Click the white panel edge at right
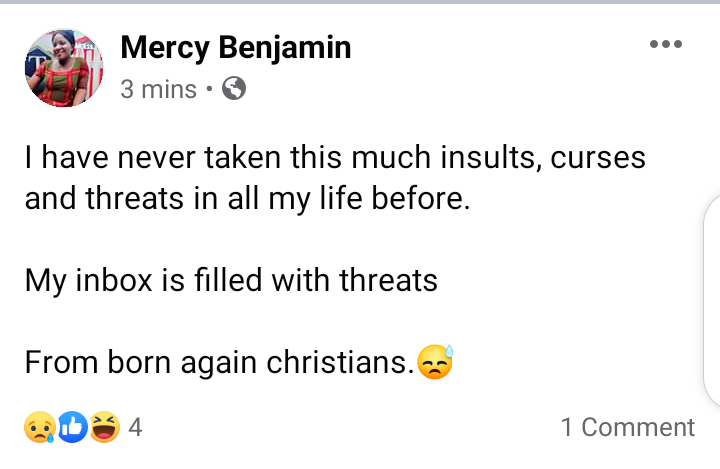Screen dimensions: 720x469 click(x=712, y=300)
